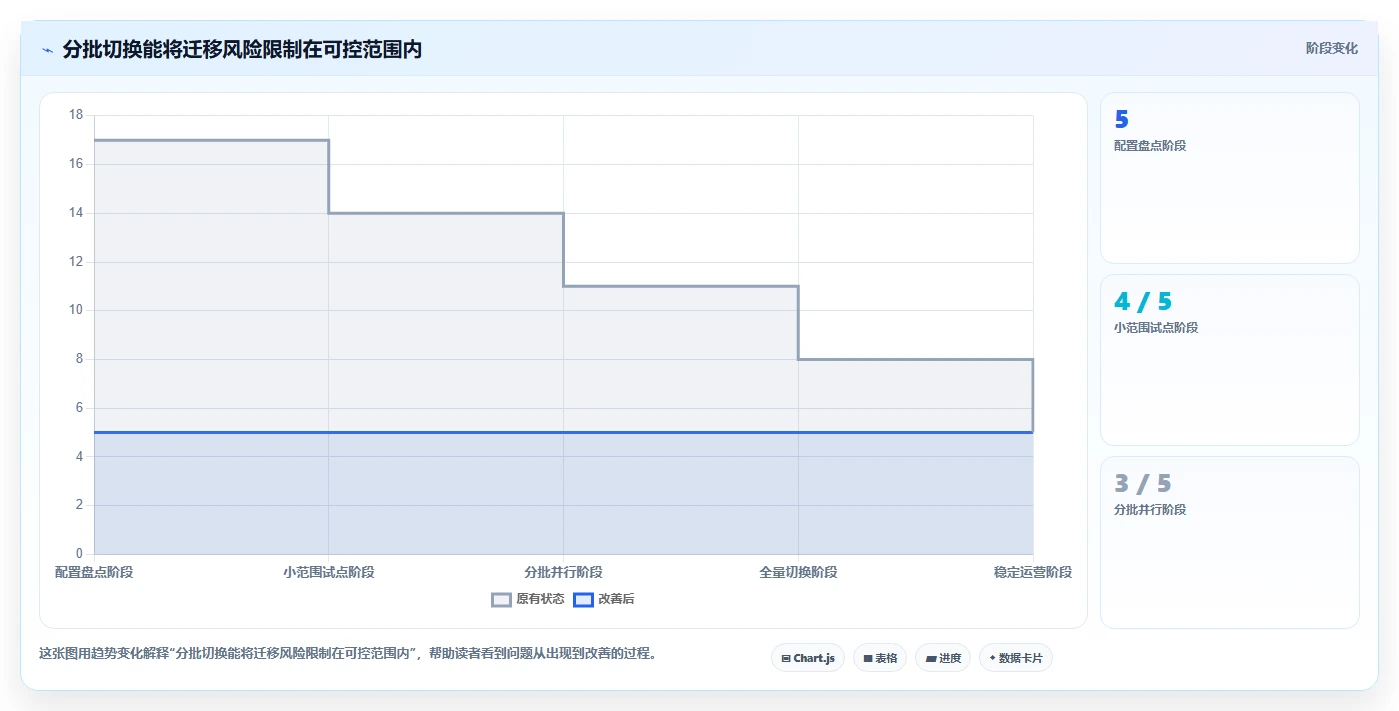
Task: Click the 表格 tag chip
Action: 880,658
